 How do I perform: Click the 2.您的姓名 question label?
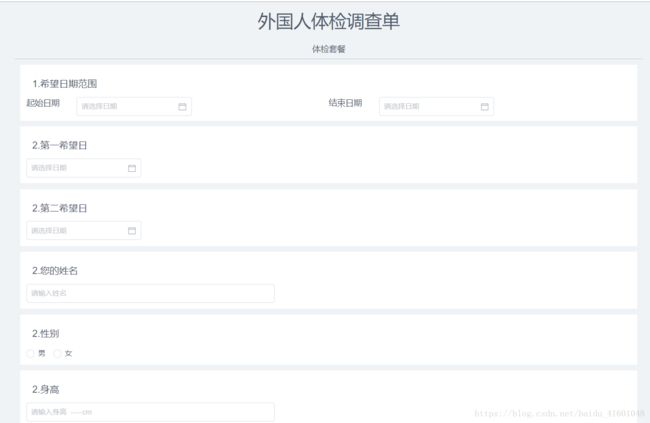(55, 271)
